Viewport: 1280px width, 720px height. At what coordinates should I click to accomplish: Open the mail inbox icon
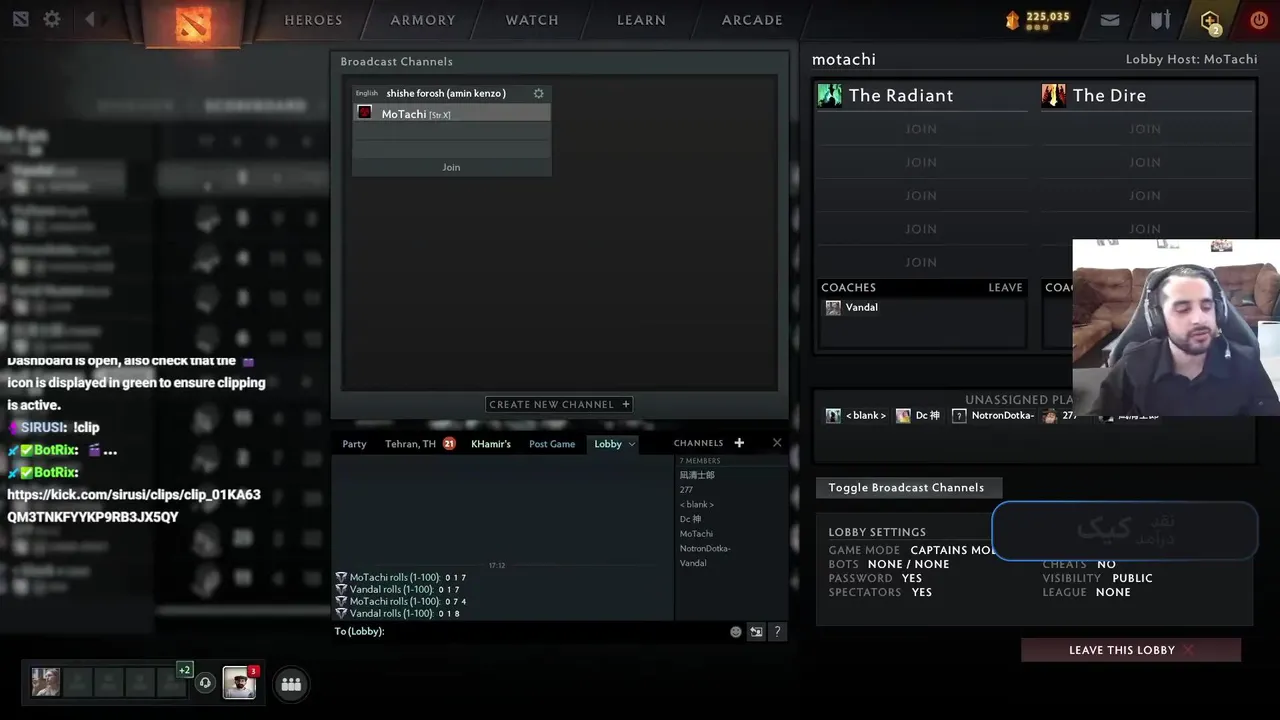(x=1110, y=20)
